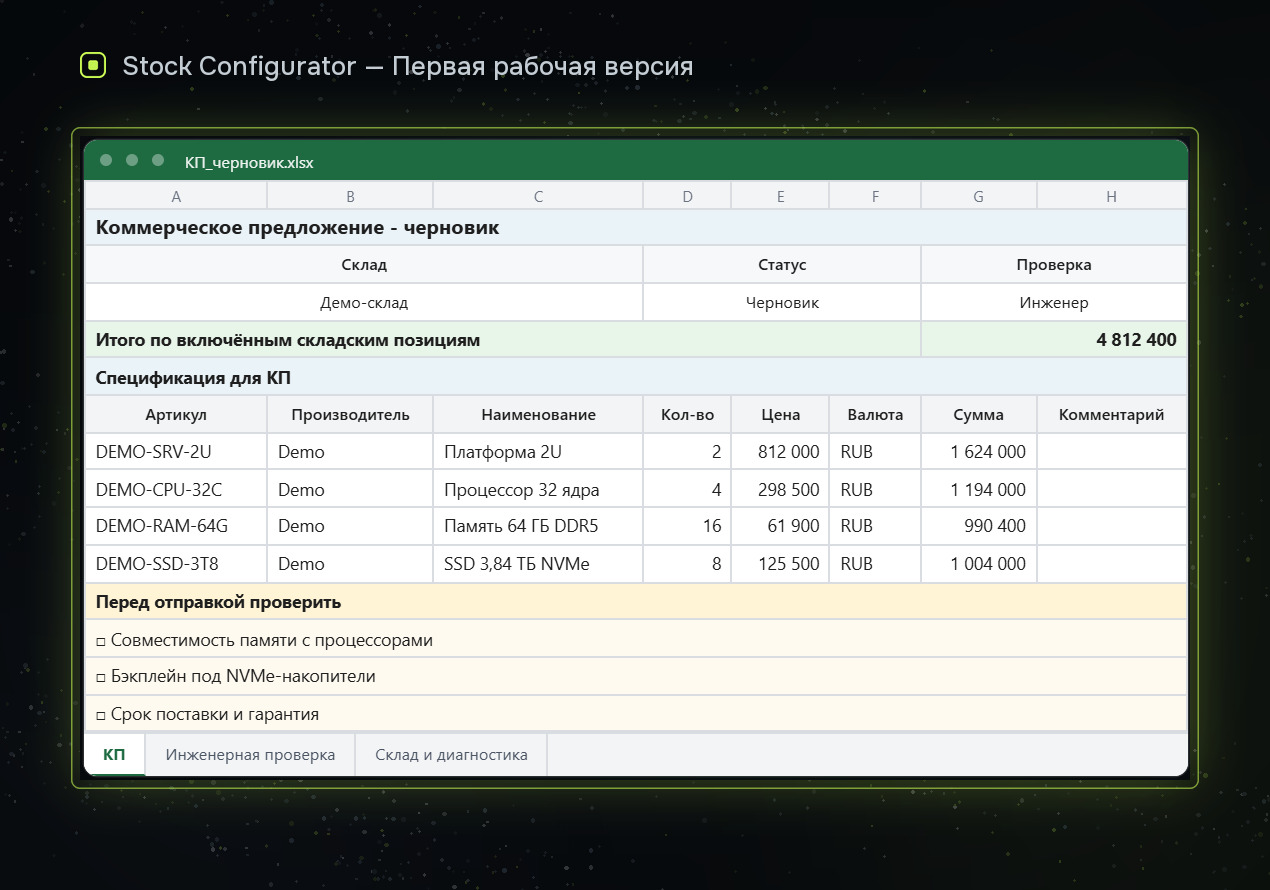Select column A header
1270x890 pixels.
[176, 196]
